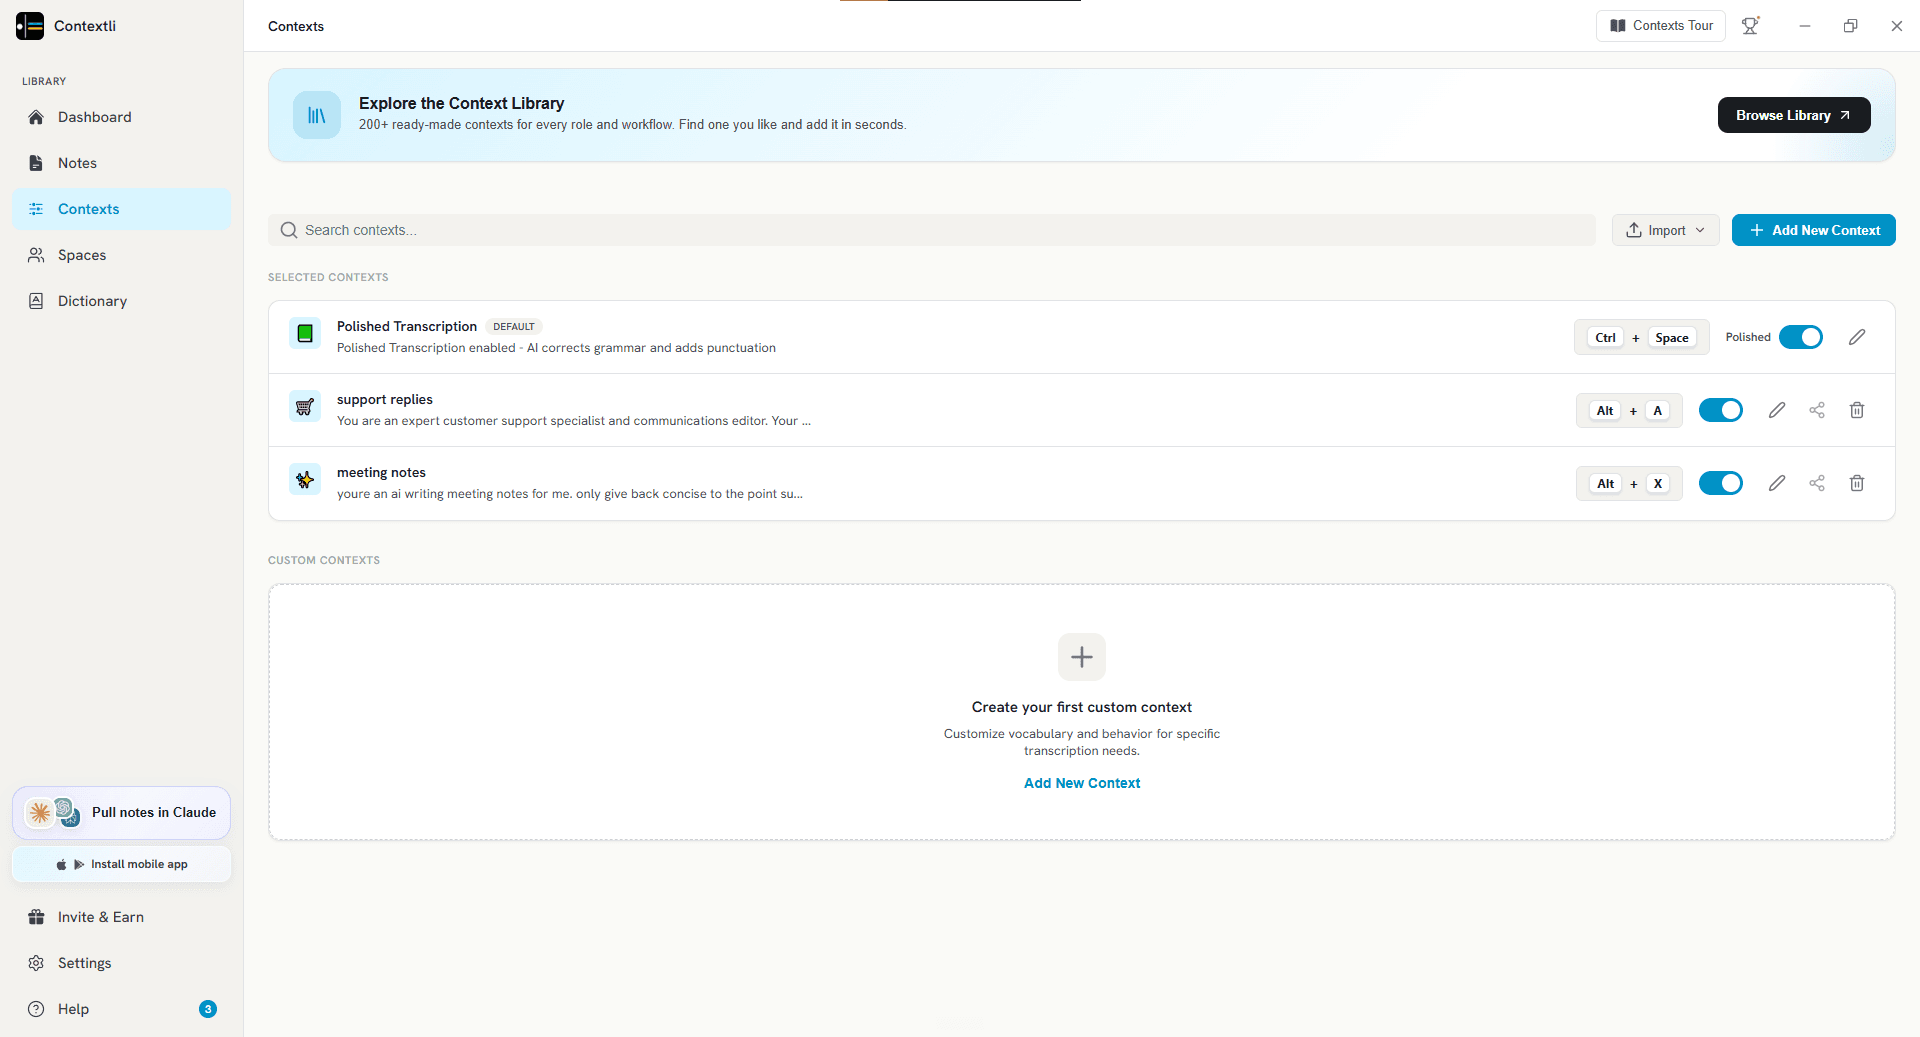This screenshot has height=1037, width=1920.
Task: Edit the support replies context
Action: click(x=1777, y=410)
